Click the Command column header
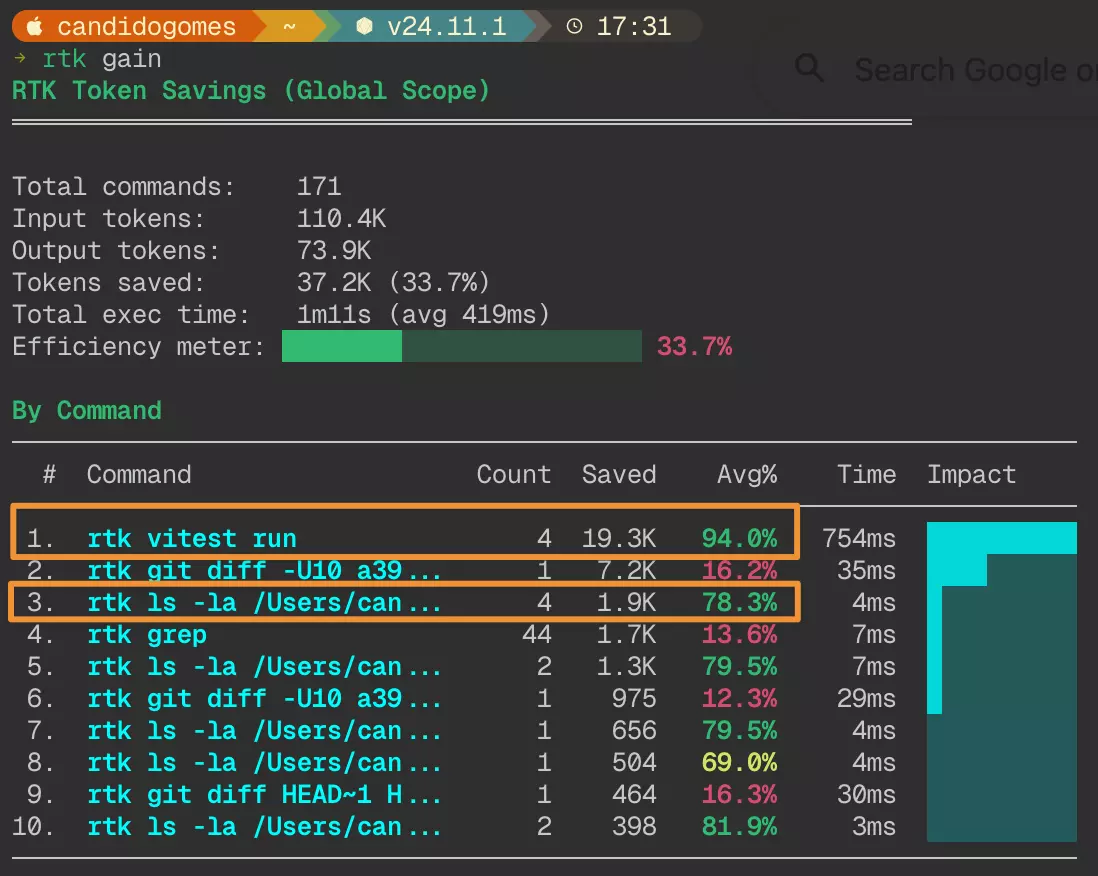The width and height of the screenshot is (1098, 876). tap(139, 474)
